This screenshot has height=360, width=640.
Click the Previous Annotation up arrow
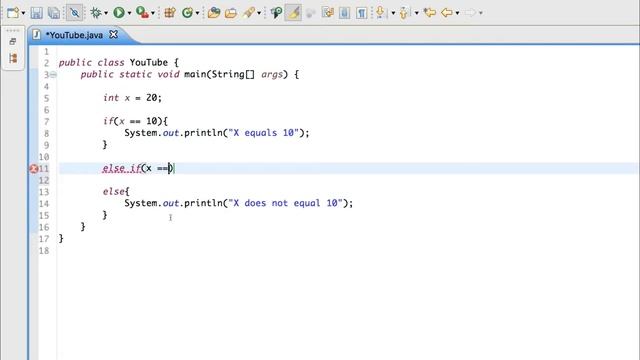click(404, 13)
